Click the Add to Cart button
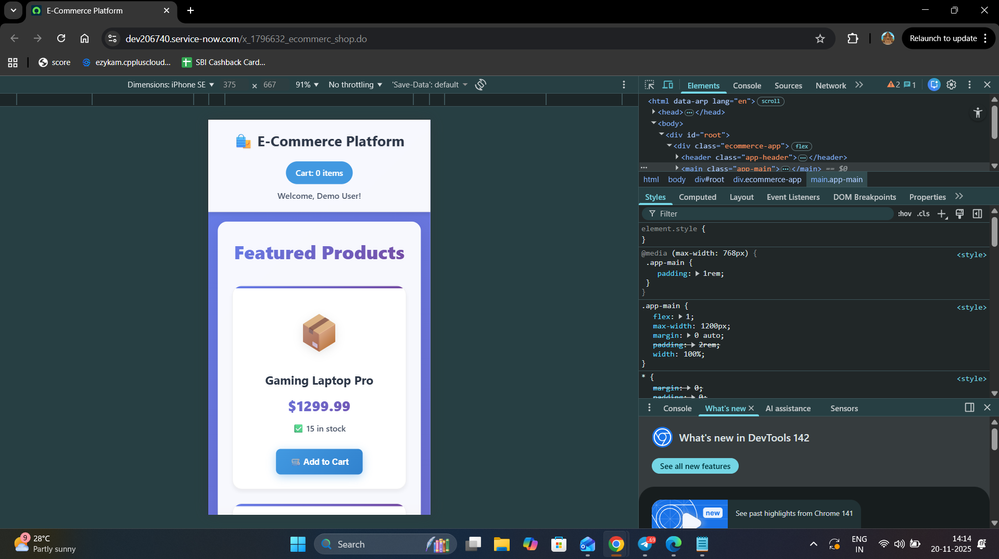The image size is (999, 559). pos(319,462)
